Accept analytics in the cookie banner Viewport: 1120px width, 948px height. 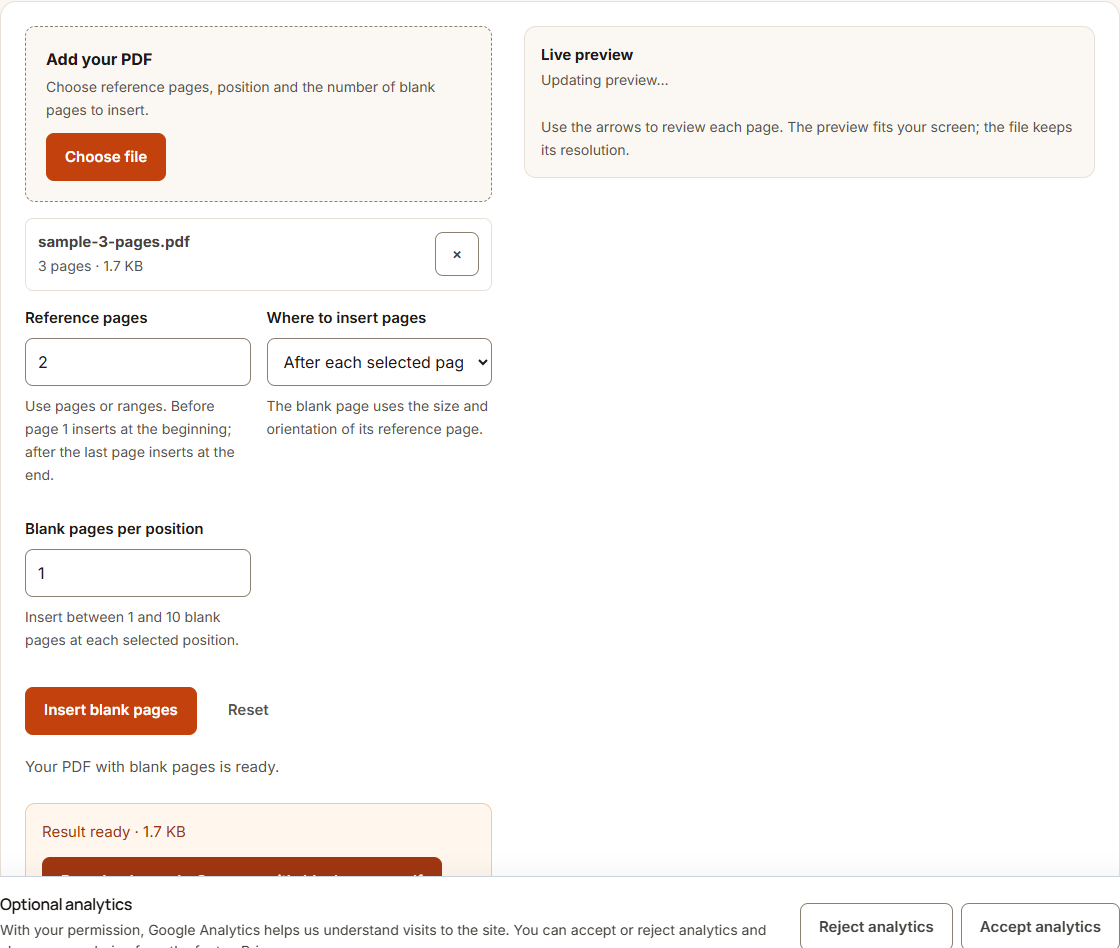[1040, 927]
